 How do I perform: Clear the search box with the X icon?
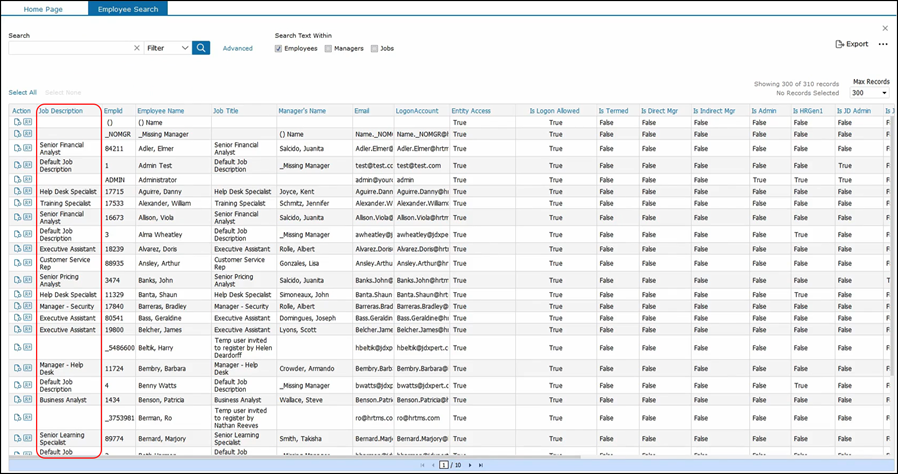pyautogui.click(x=136, y=48)
